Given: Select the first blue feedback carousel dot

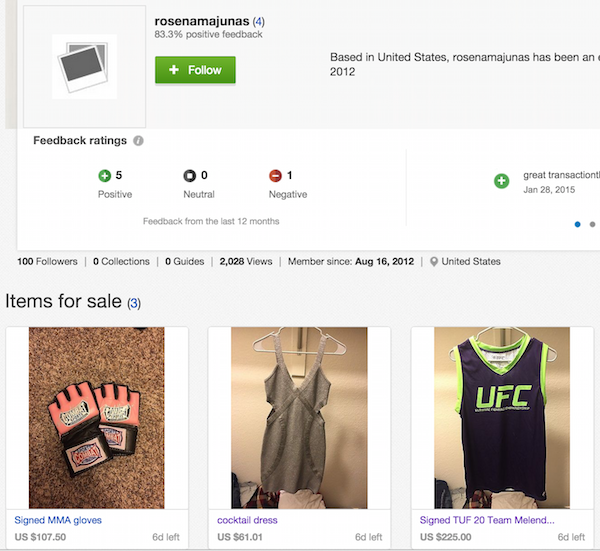Looking at the screenshot, I should pyautogui.click(x=578, y=224).
